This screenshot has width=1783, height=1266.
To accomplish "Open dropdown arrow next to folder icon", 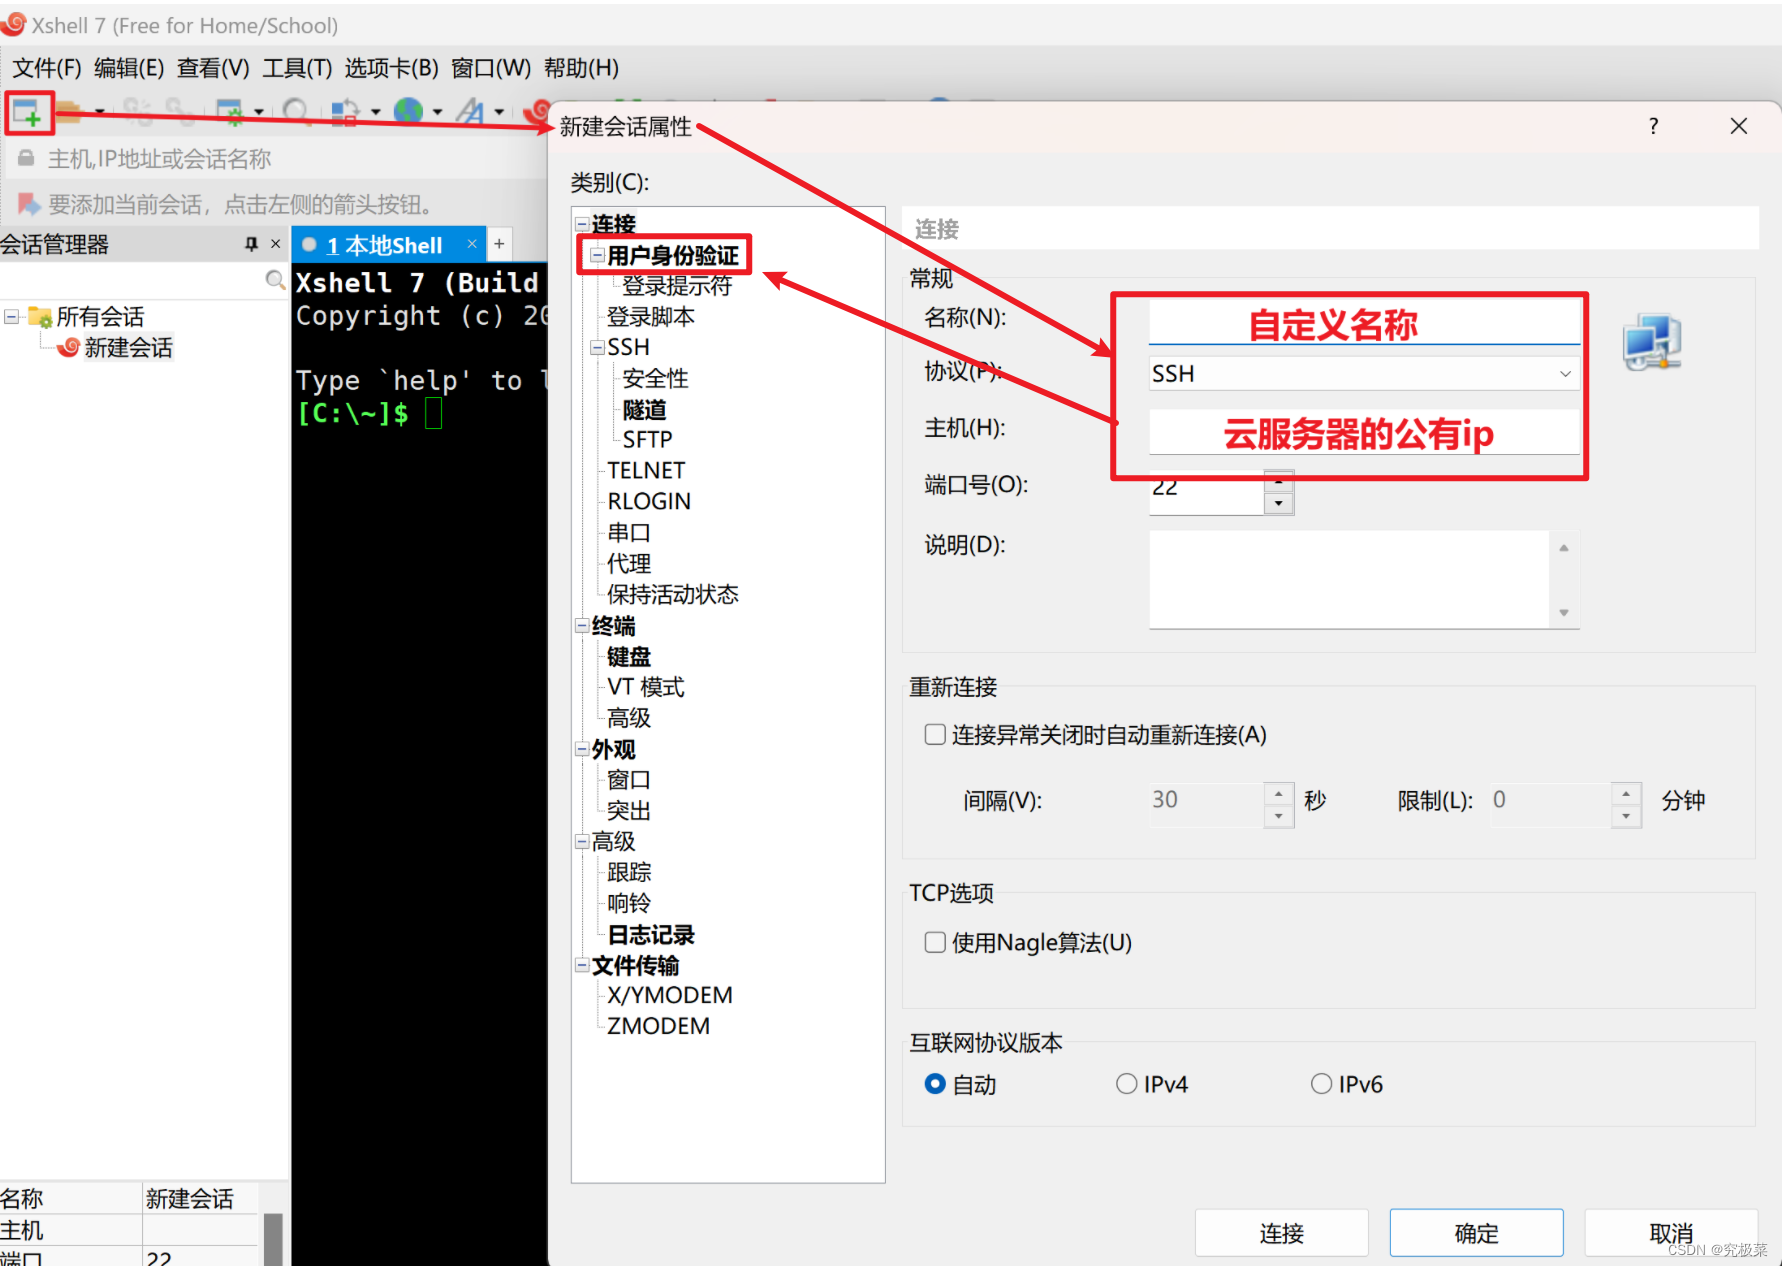I will pyautogui.click(x=100, y=112).
